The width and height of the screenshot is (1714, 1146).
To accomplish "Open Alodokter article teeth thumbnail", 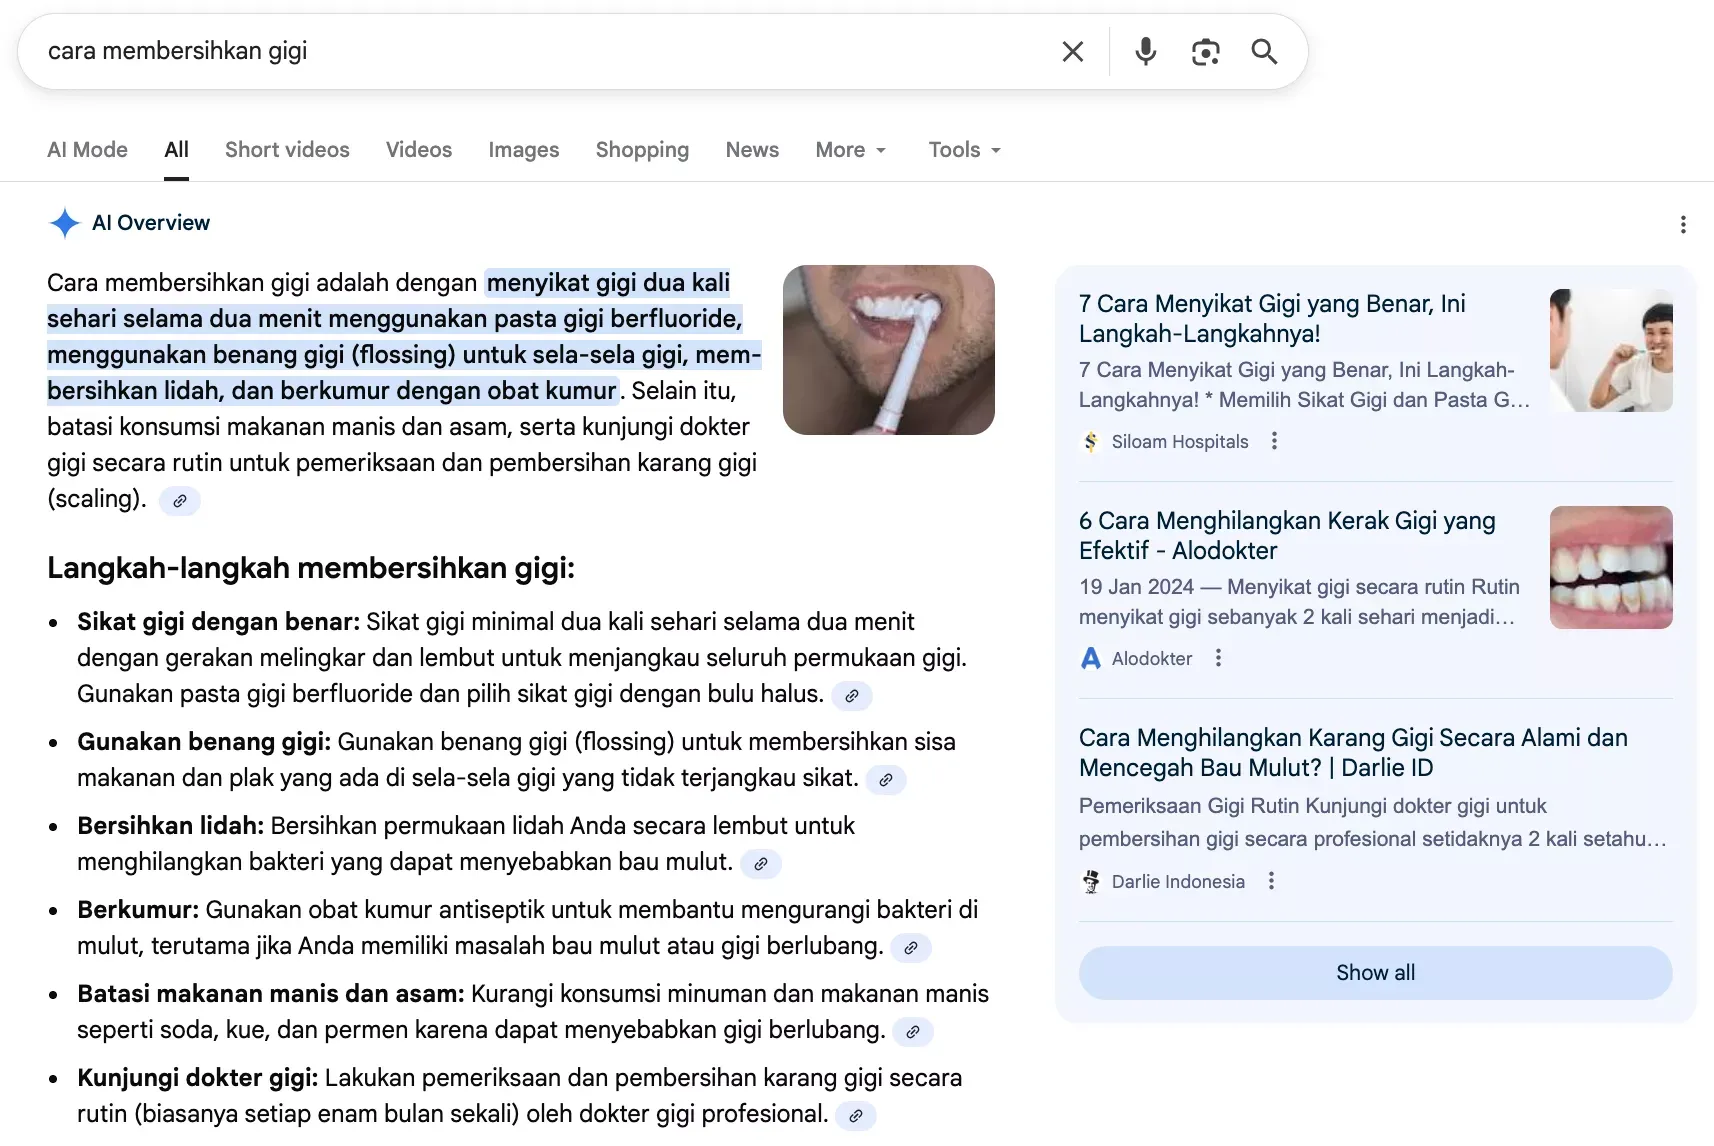I will (x=1611, y=567).
